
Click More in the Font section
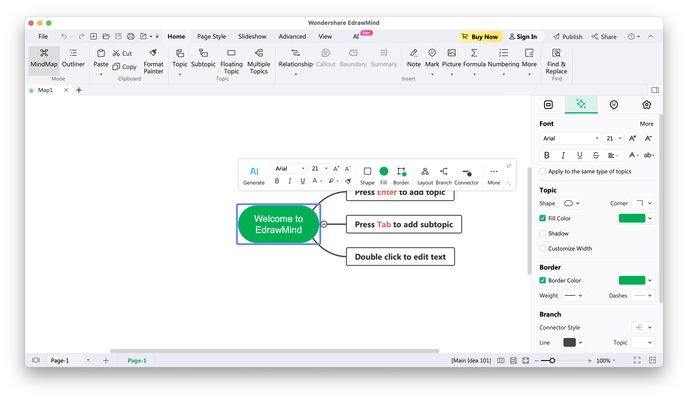tap(646, 124)
